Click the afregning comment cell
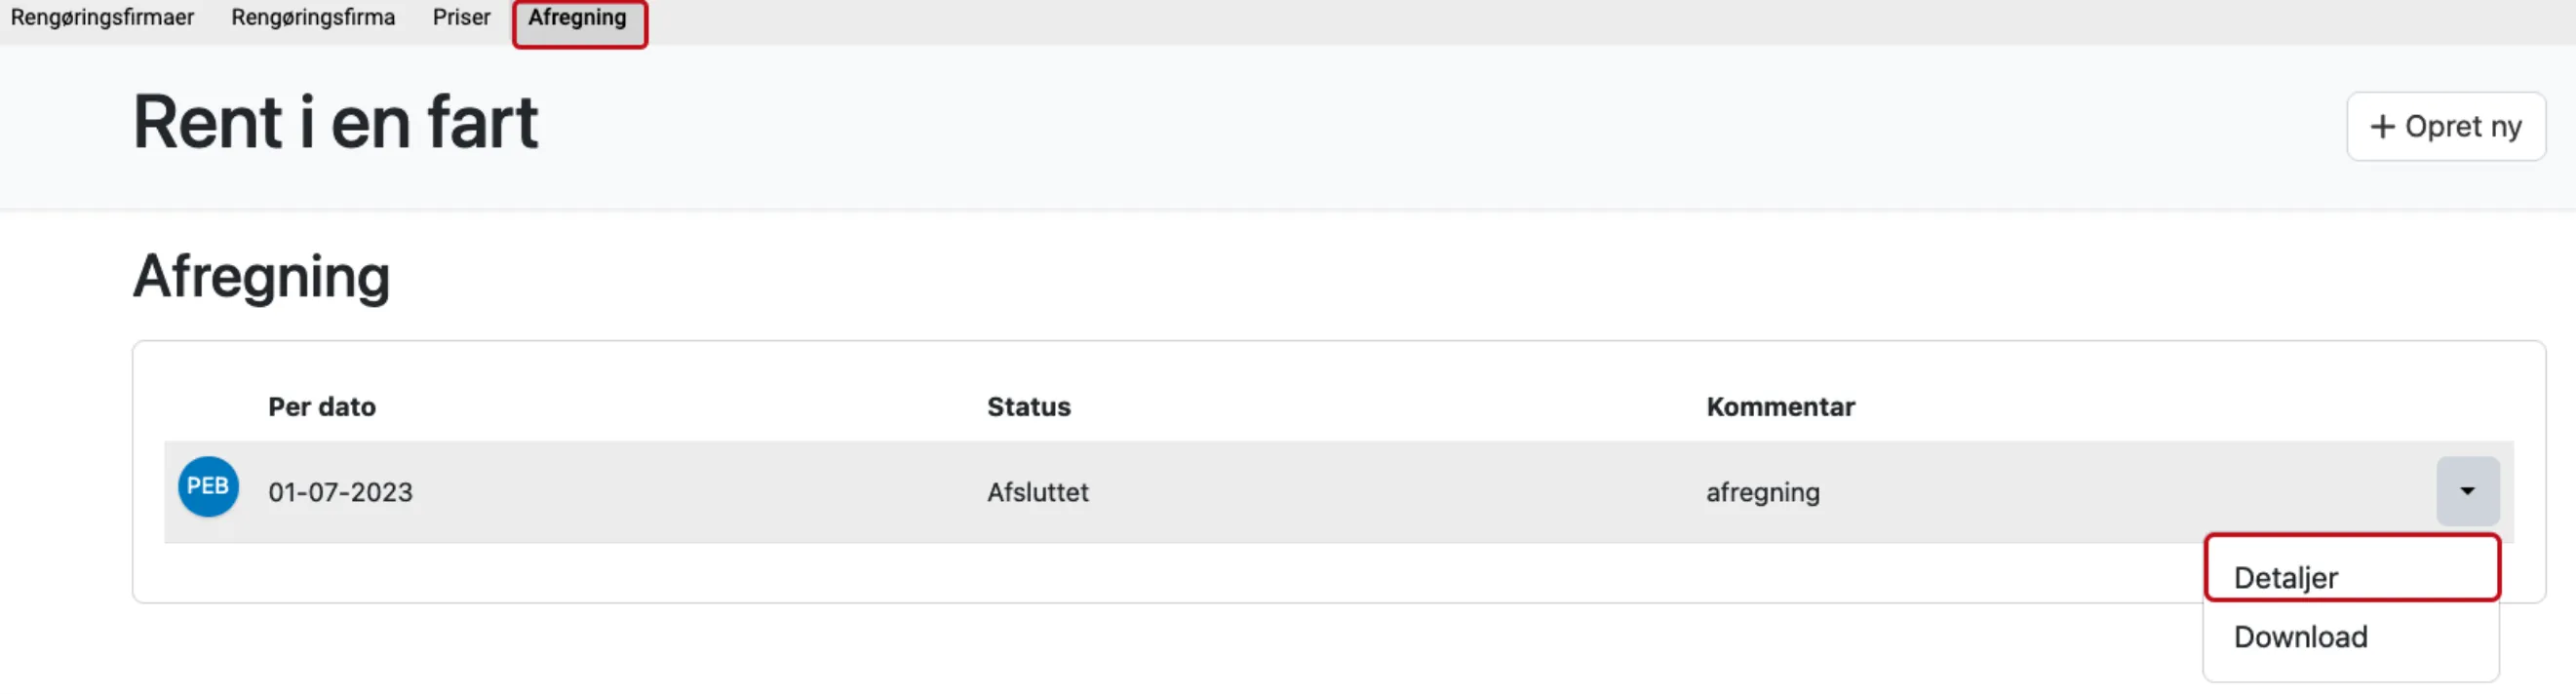The image size is (2576, 694). pos(1762,492)
